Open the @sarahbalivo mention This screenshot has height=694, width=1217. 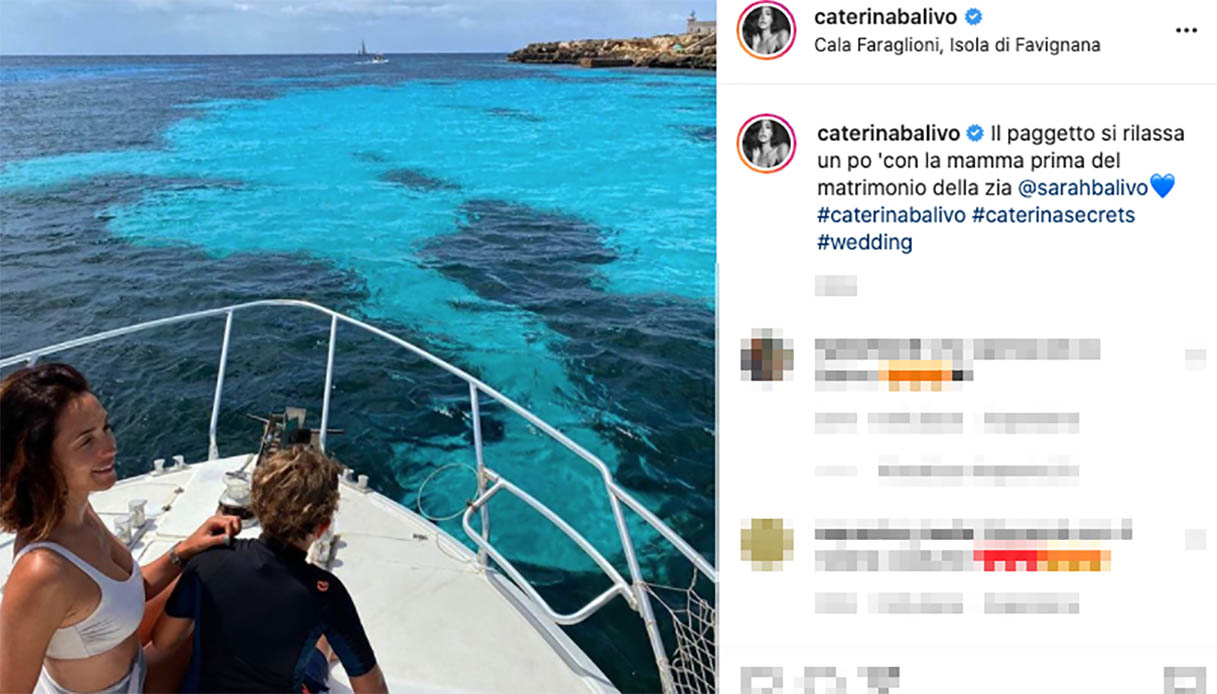(1083, 188)
